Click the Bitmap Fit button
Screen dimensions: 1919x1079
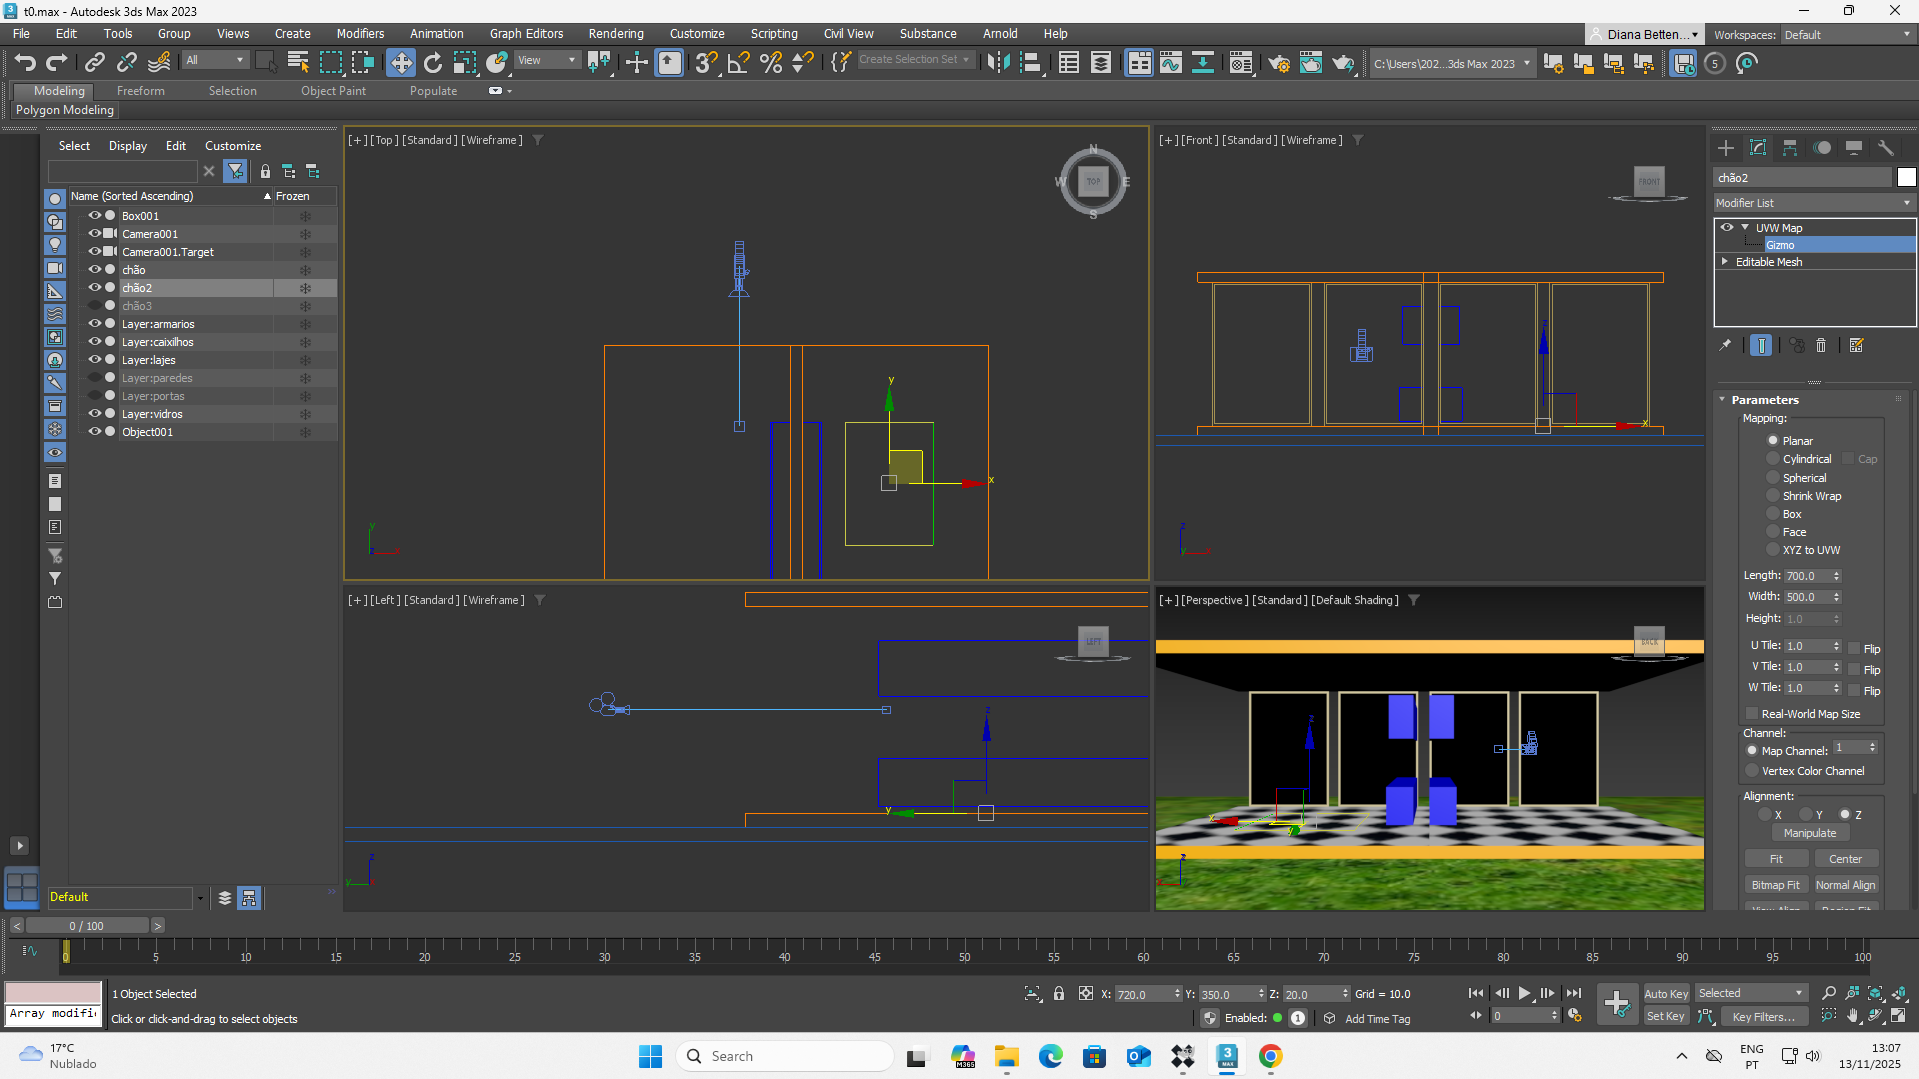point(1775,885)
